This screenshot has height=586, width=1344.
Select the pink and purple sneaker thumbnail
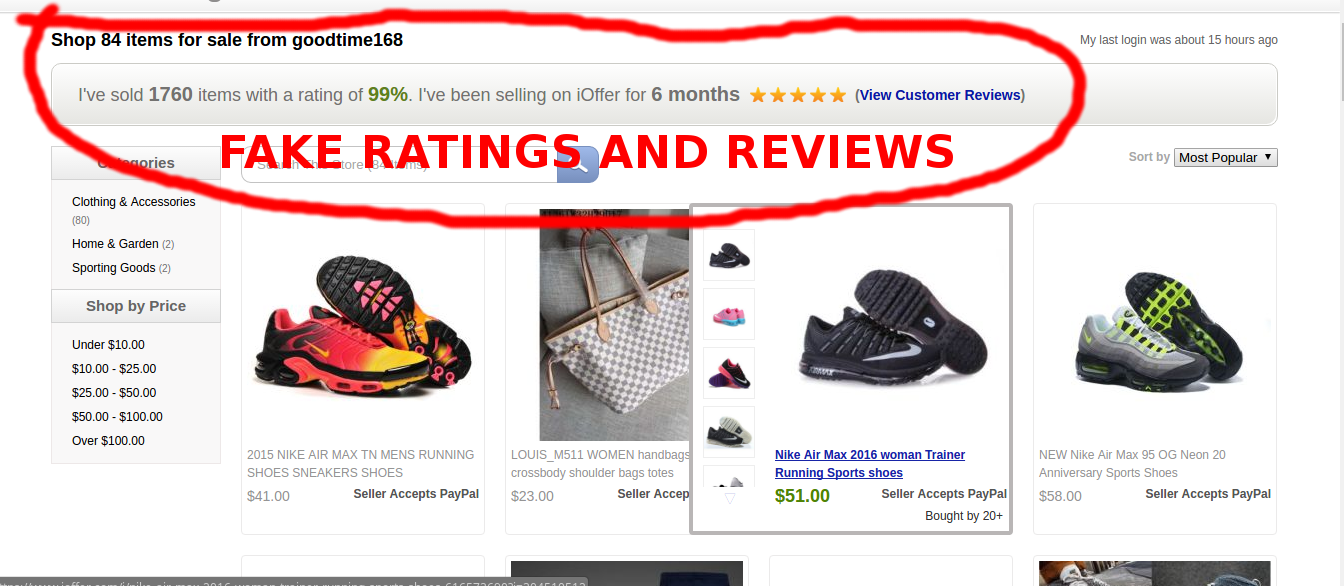pos(729,373)
